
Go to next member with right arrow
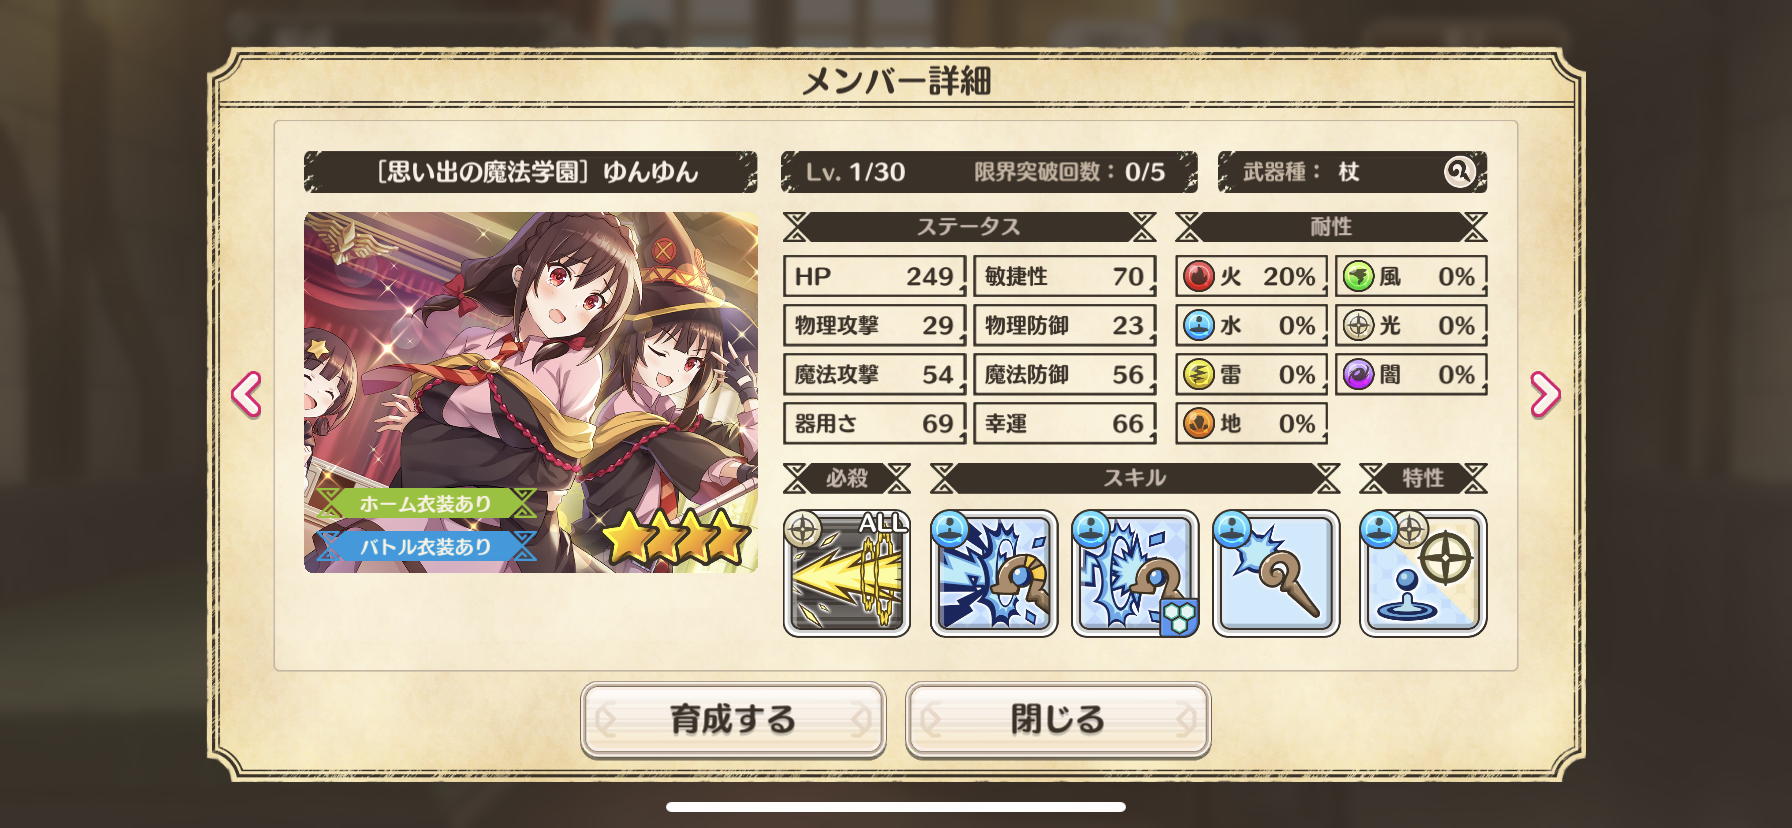click(x=1545, y=394)
